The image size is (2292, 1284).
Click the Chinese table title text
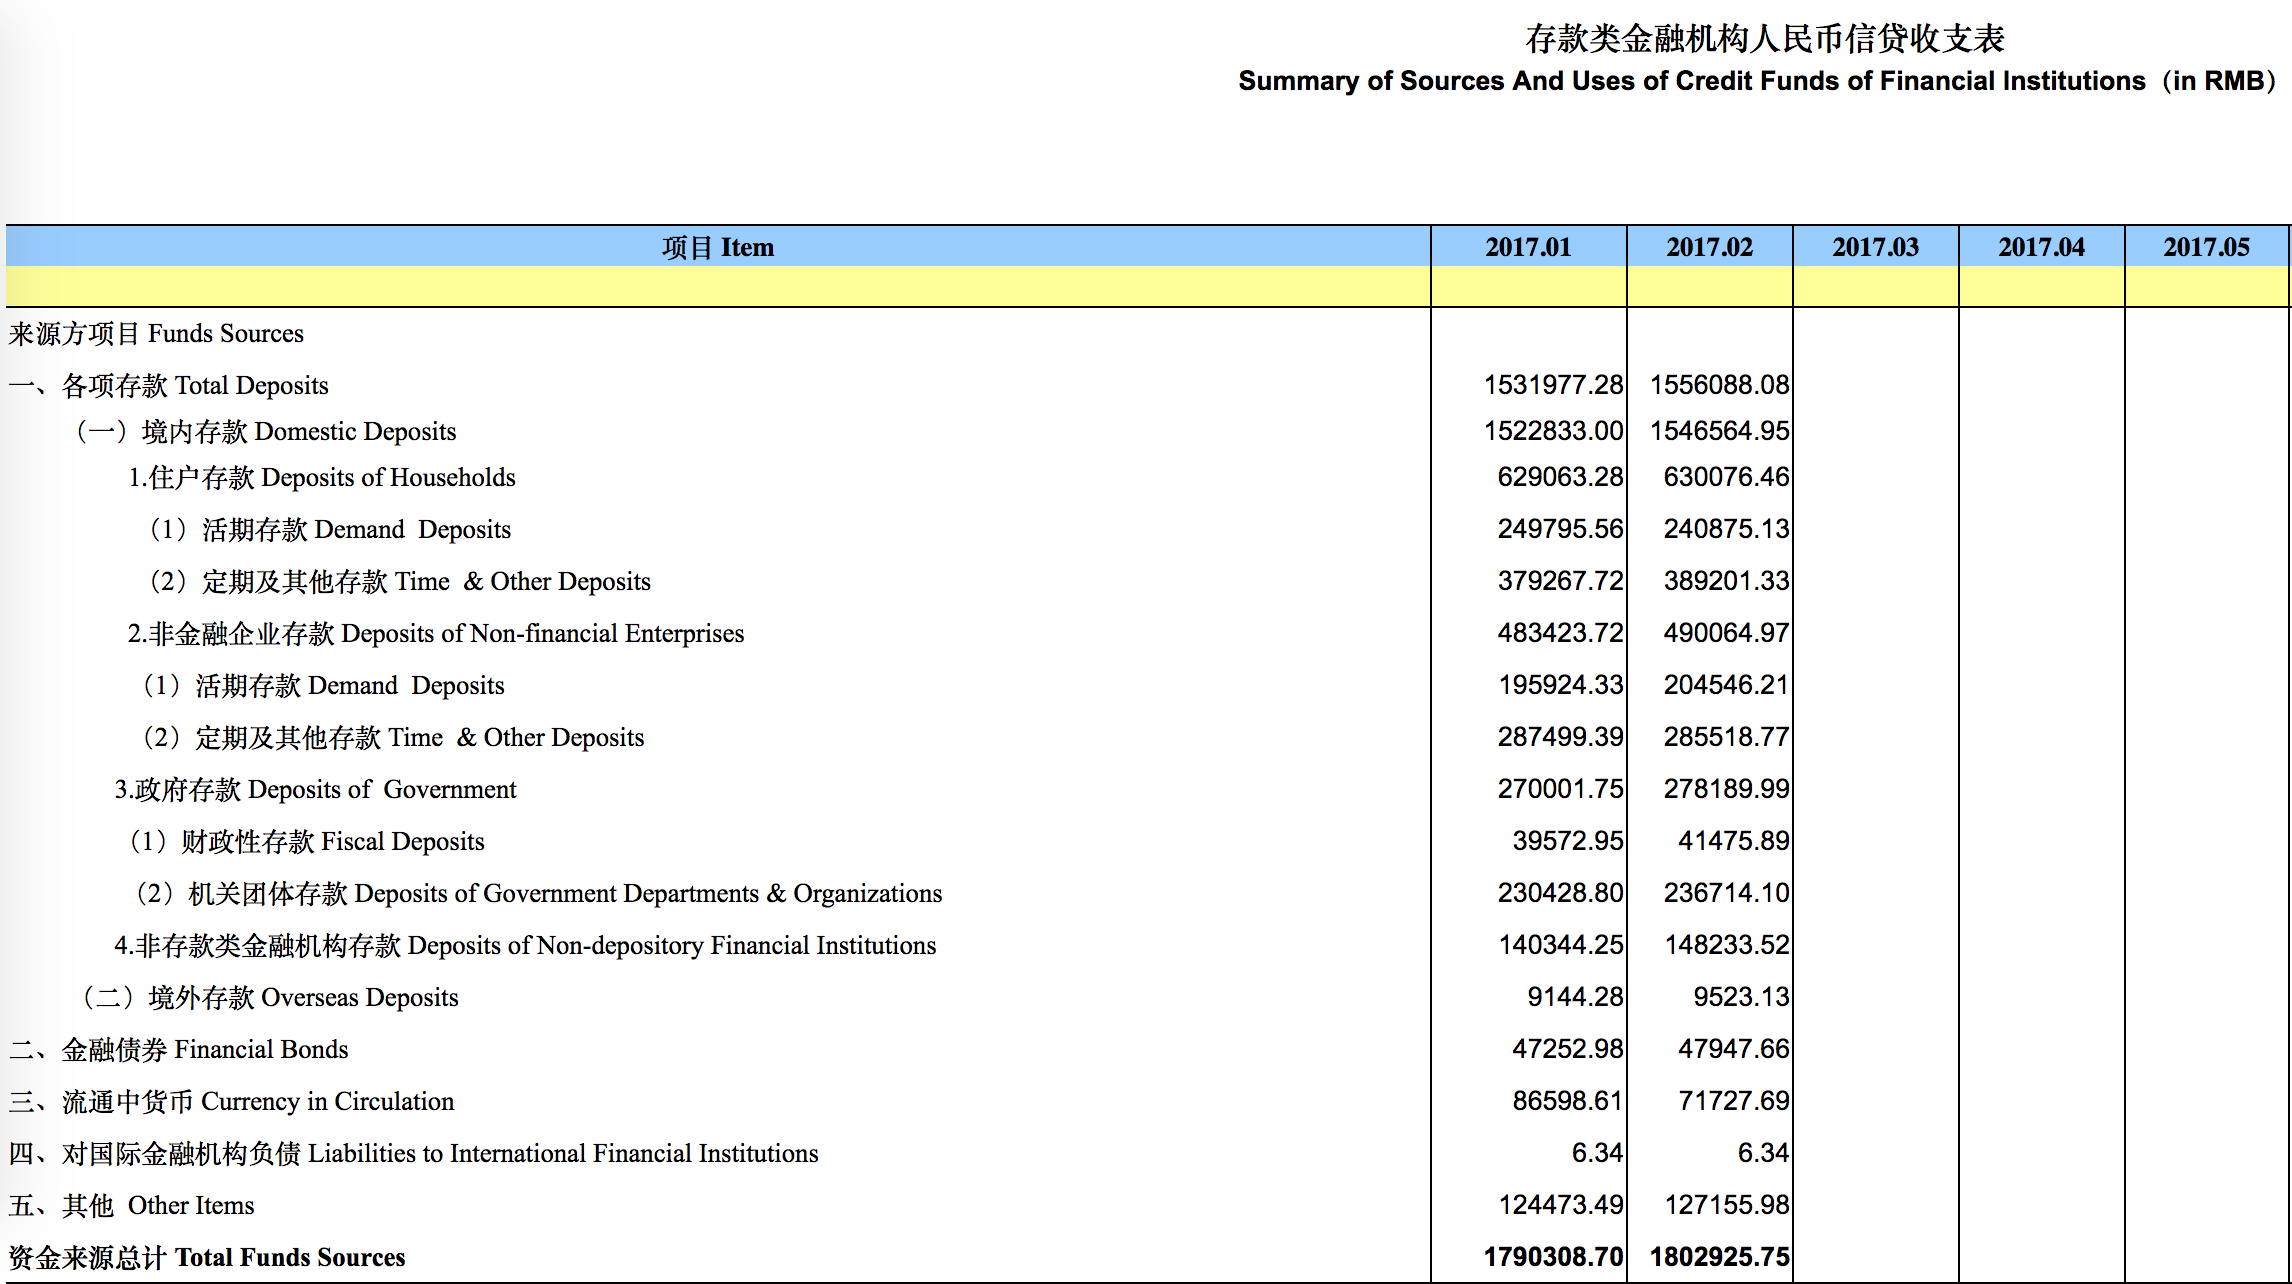point(1764,39)
